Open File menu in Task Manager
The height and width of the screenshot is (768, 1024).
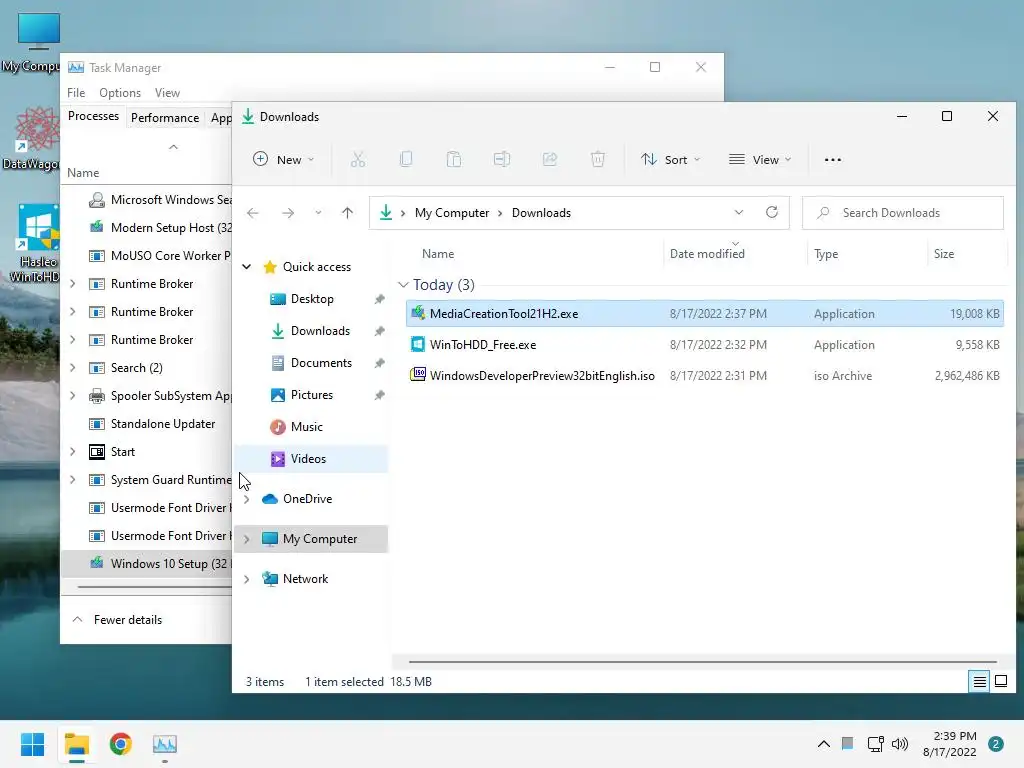tap(76, 93)
